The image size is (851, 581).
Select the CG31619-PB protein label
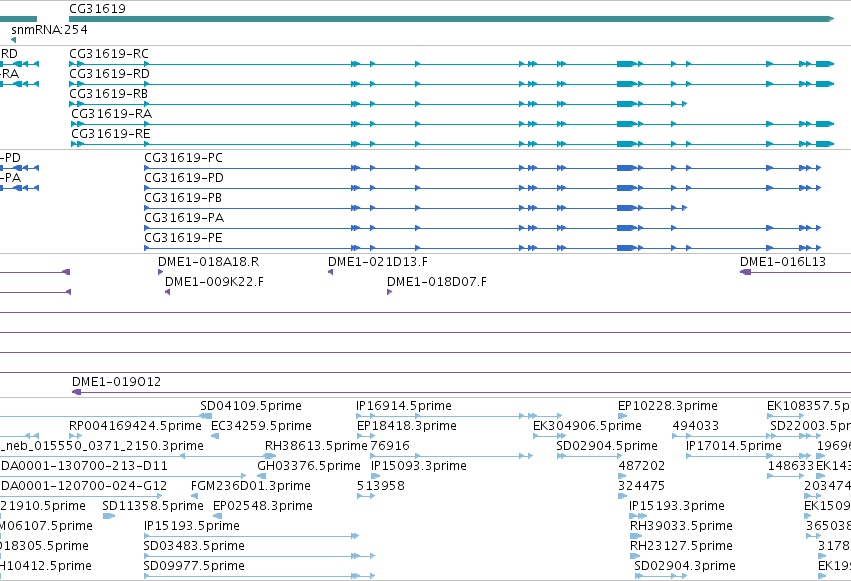click(x=183, y=198)
